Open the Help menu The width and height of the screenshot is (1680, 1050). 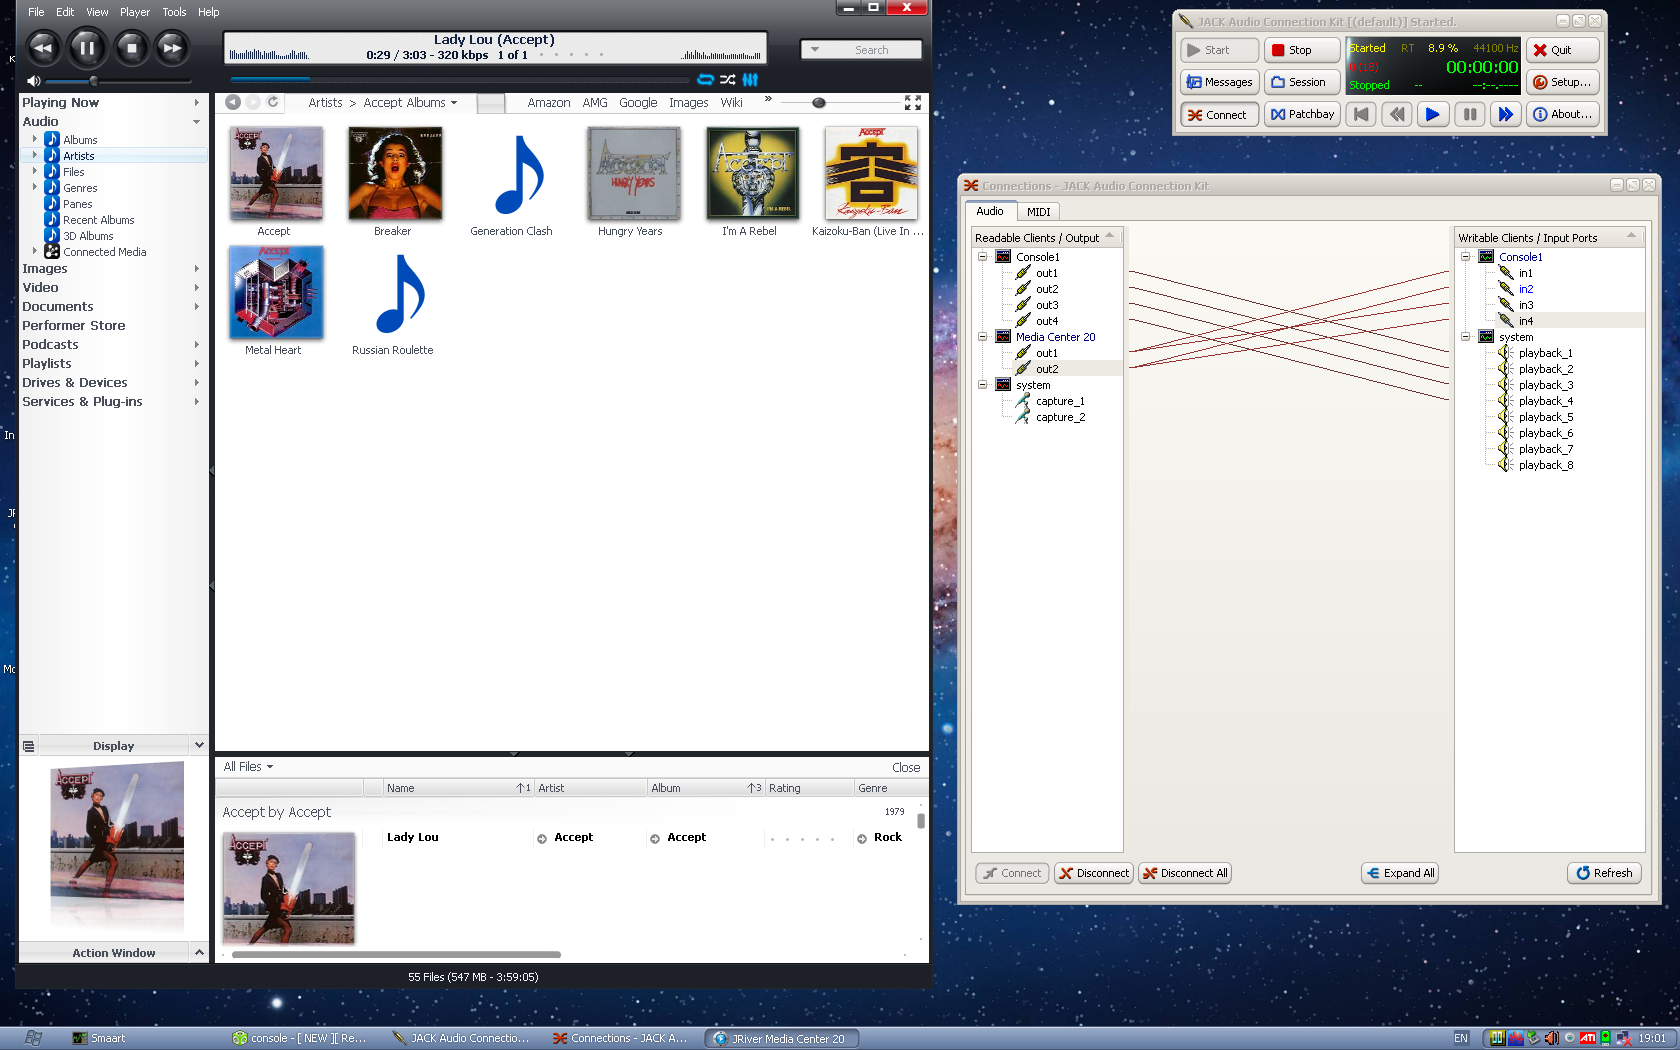click(x=209, y=12)
